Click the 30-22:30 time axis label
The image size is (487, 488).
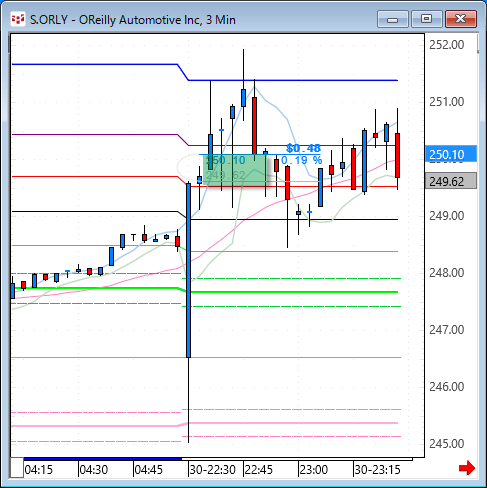pos(213,470)
